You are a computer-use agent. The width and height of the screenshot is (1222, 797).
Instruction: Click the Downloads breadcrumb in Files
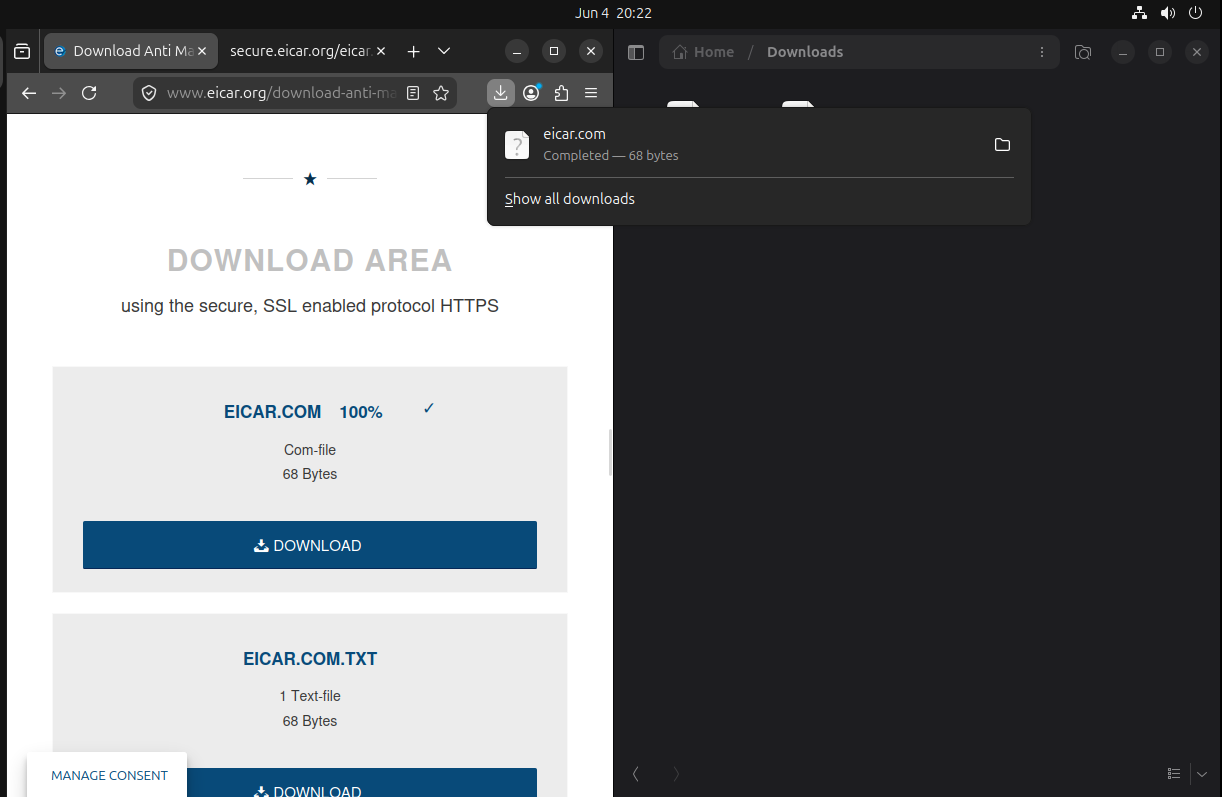pos(805,52)
